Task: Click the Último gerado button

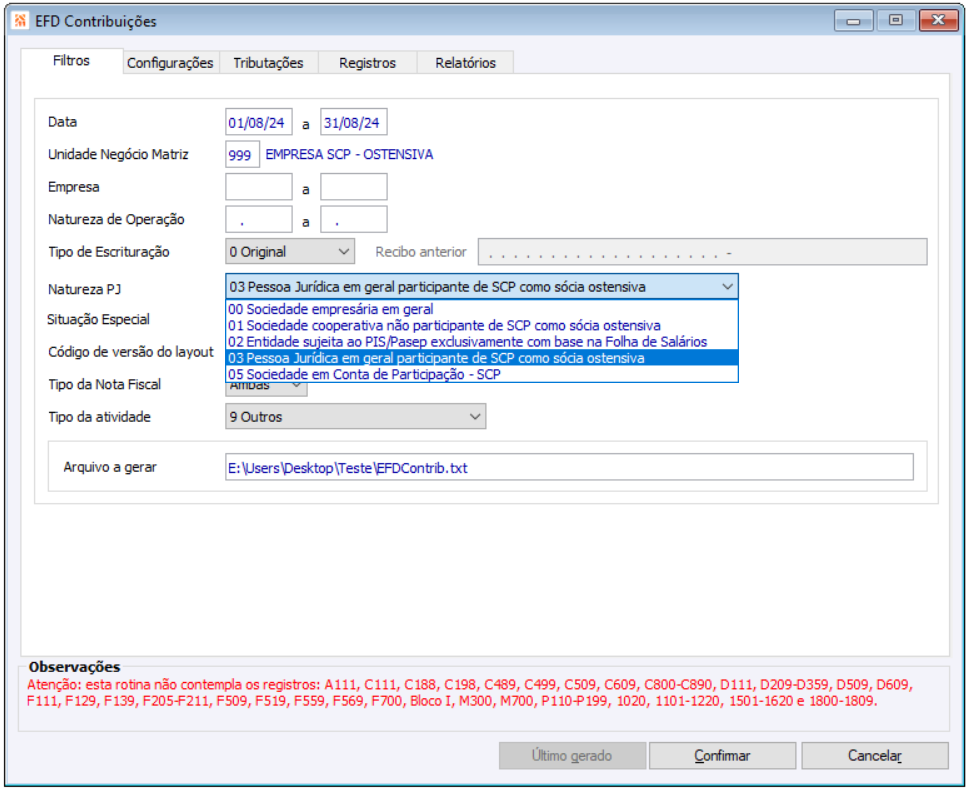Action: 572,755
